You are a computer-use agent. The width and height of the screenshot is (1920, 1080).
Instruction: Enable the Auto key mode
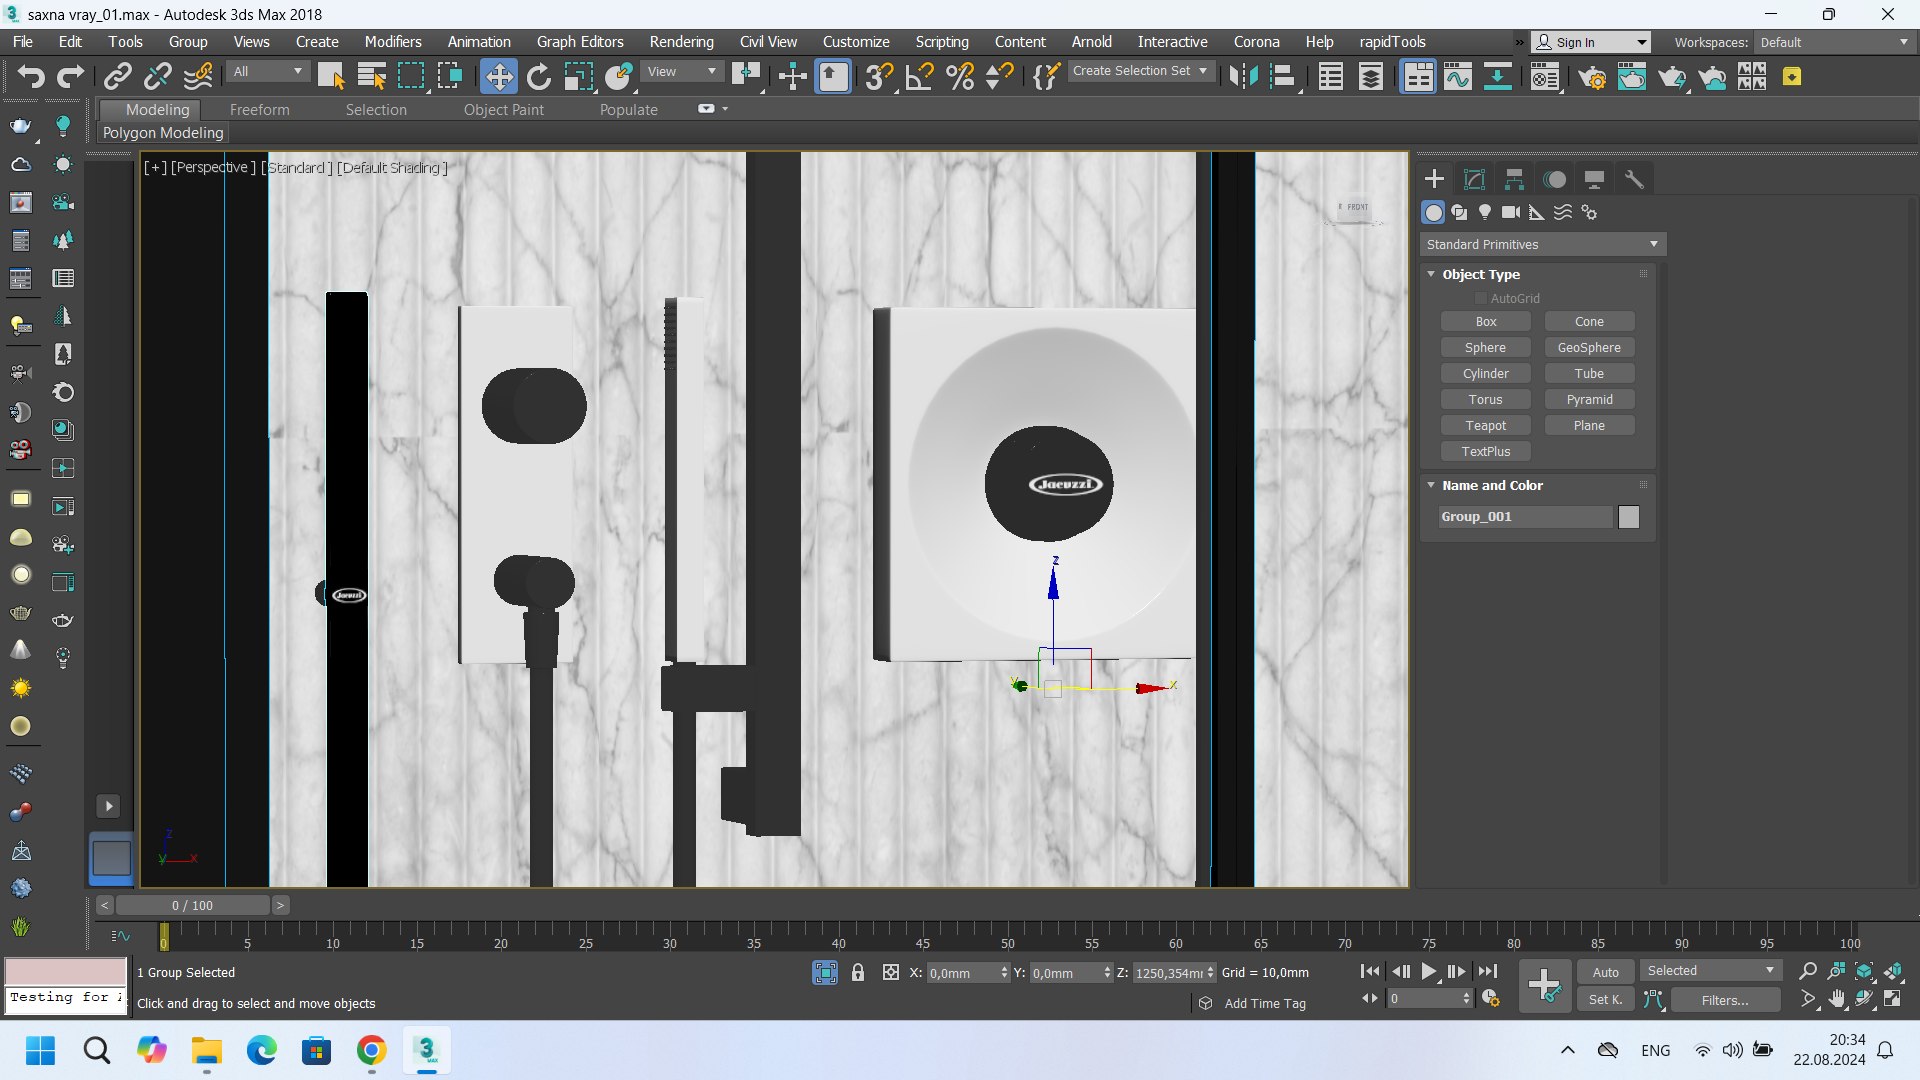(x=1605, y=972)
